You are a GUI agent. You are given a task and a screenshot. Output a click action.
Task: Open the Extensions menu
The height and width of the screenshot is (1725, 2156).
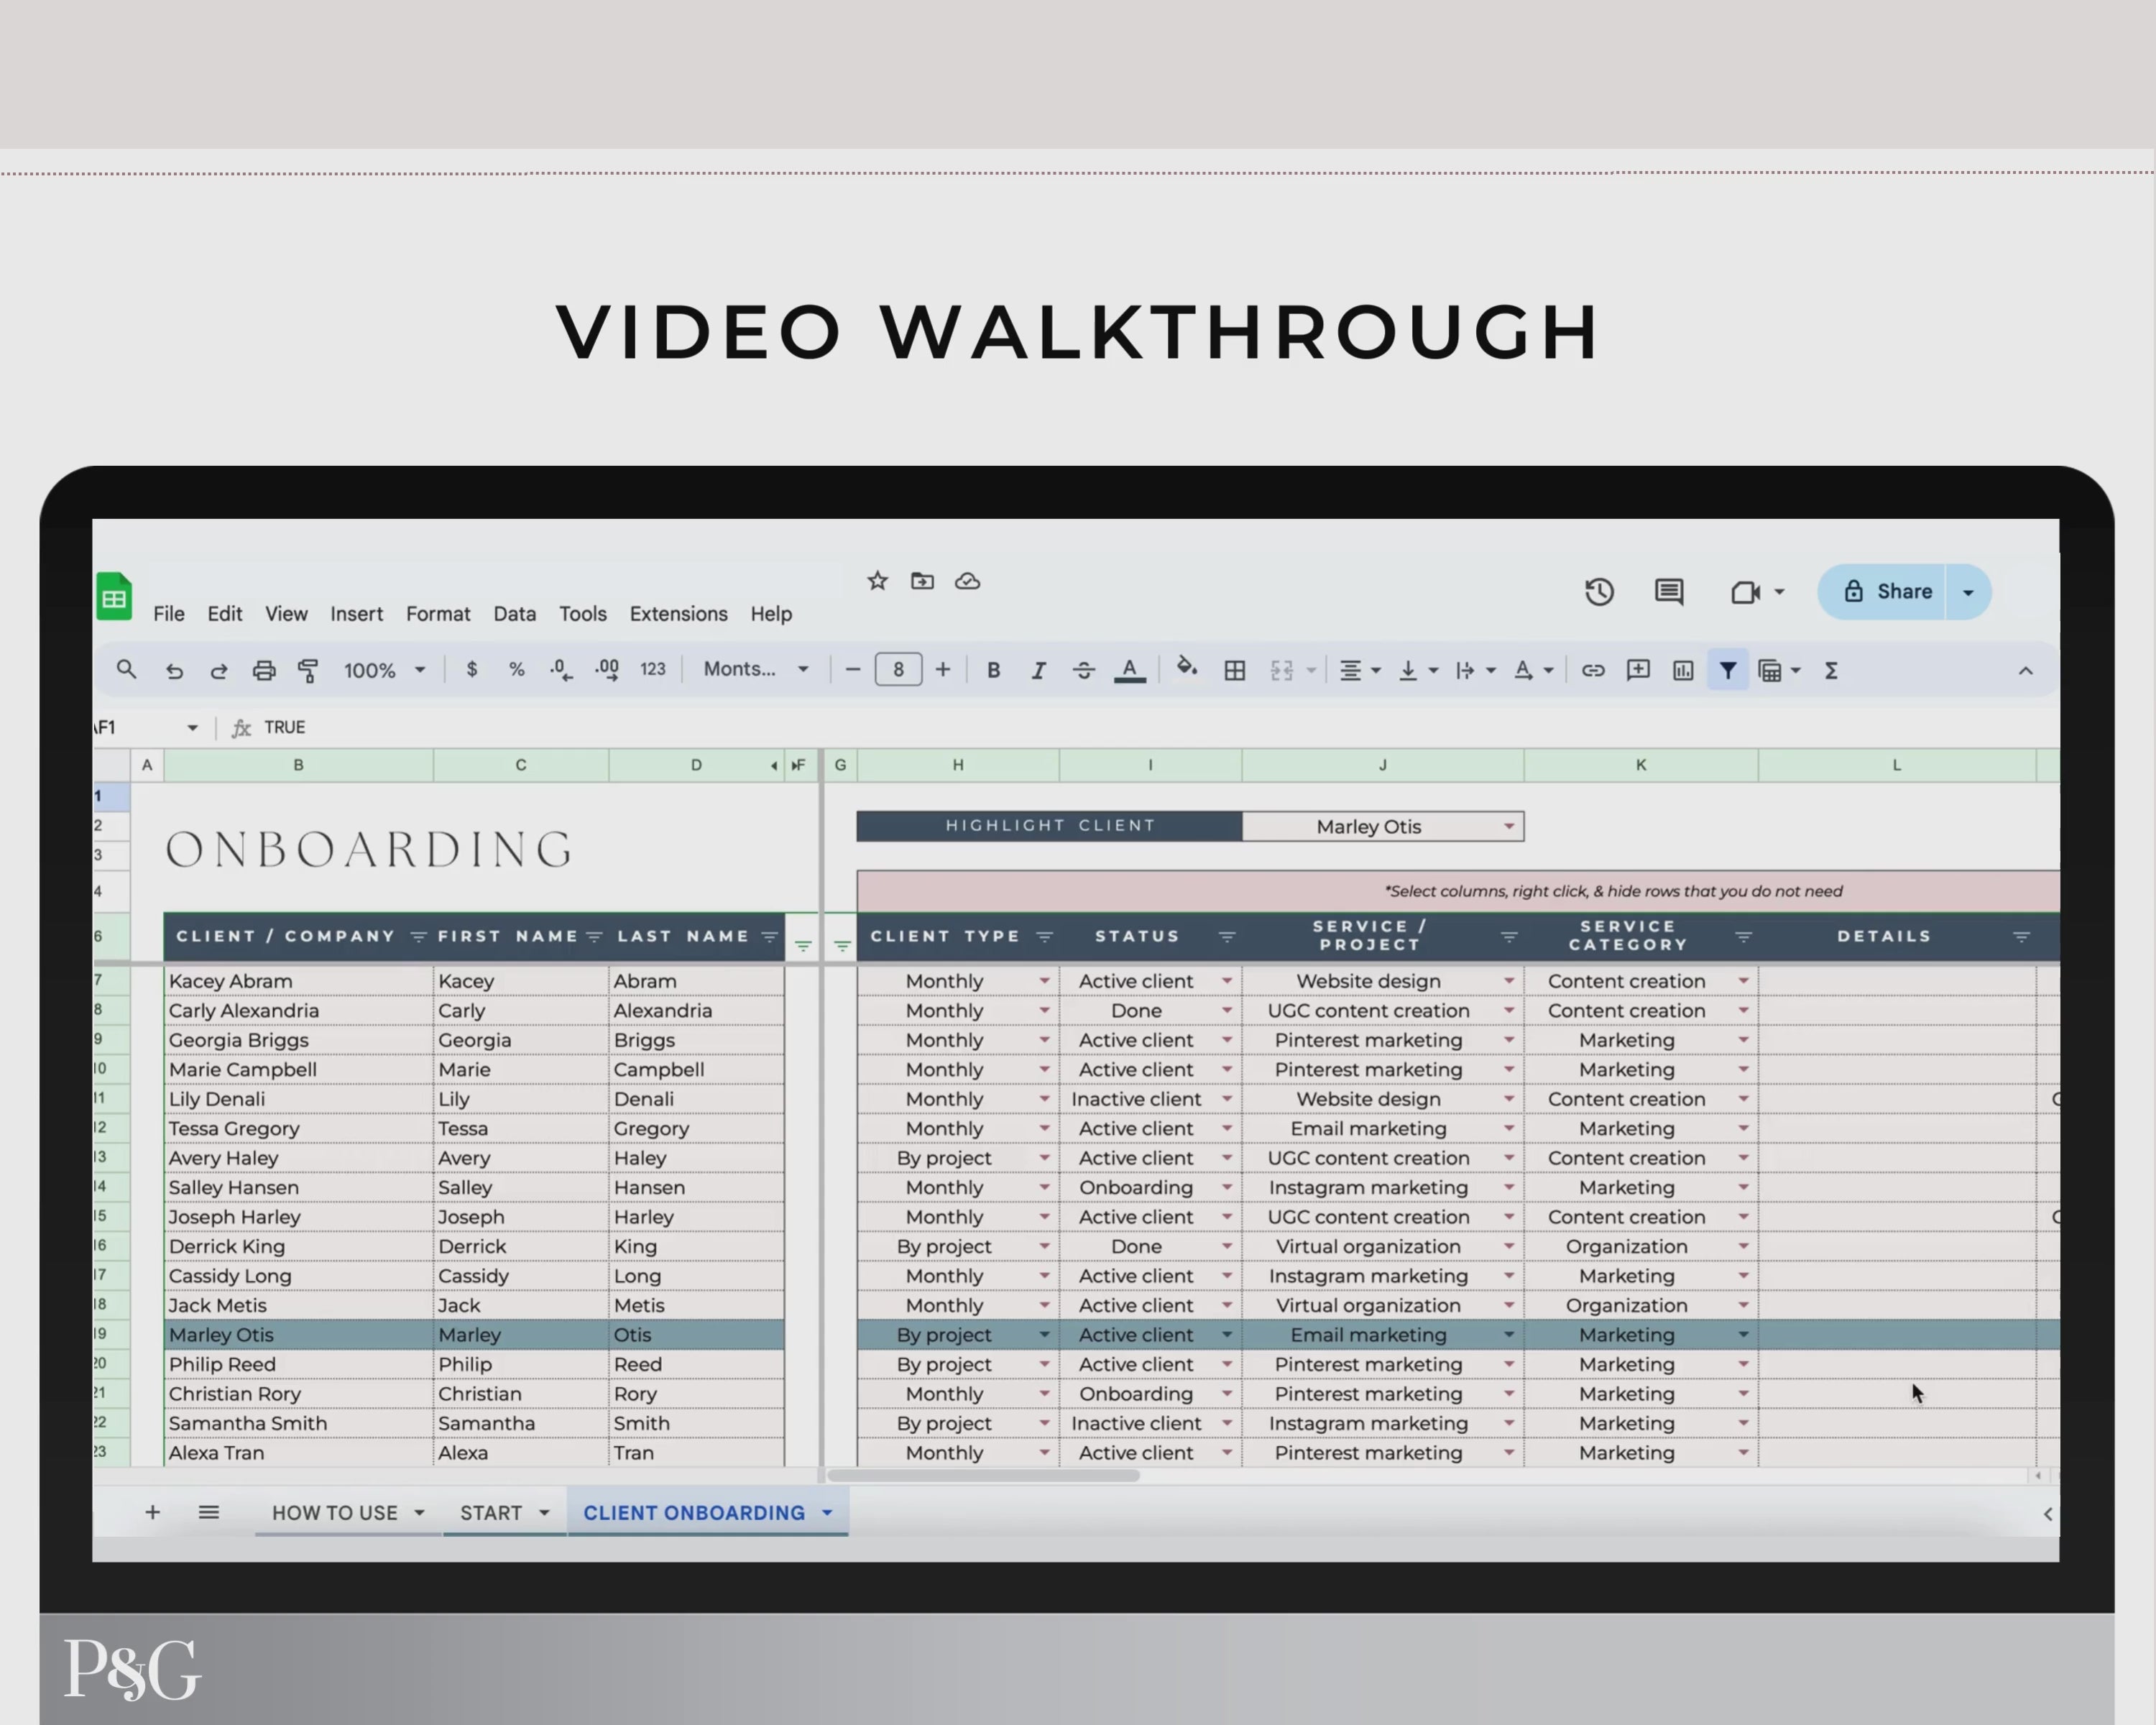tap(678, 614)
